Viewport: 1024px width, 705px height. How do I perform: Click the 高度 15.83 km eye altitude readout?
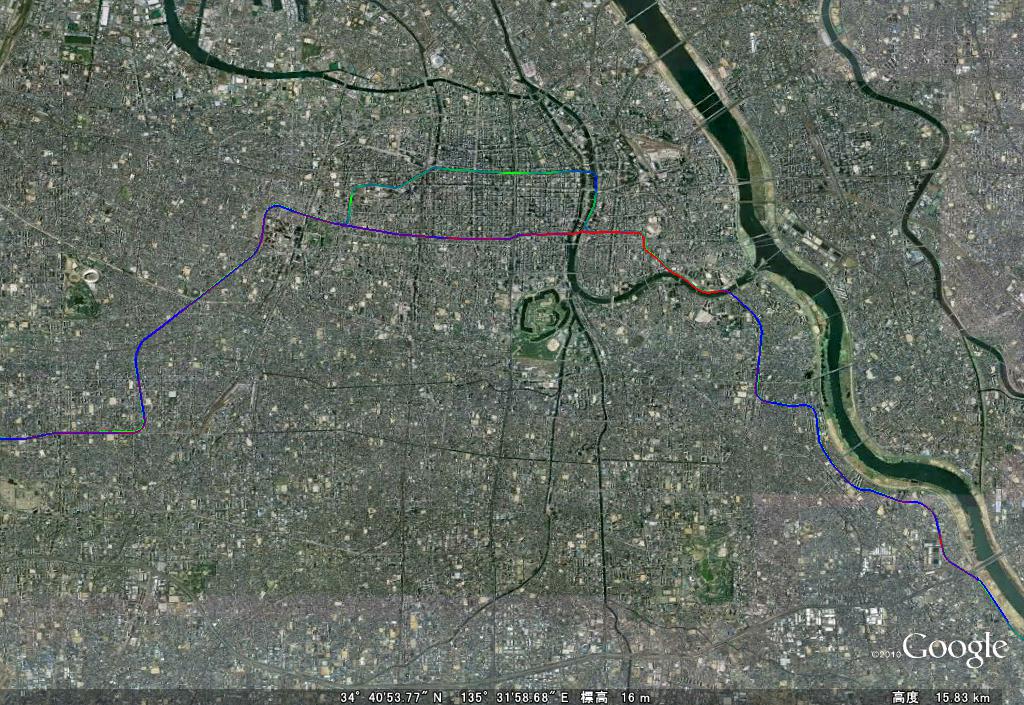pyautogui.click(x=941, y=697)
